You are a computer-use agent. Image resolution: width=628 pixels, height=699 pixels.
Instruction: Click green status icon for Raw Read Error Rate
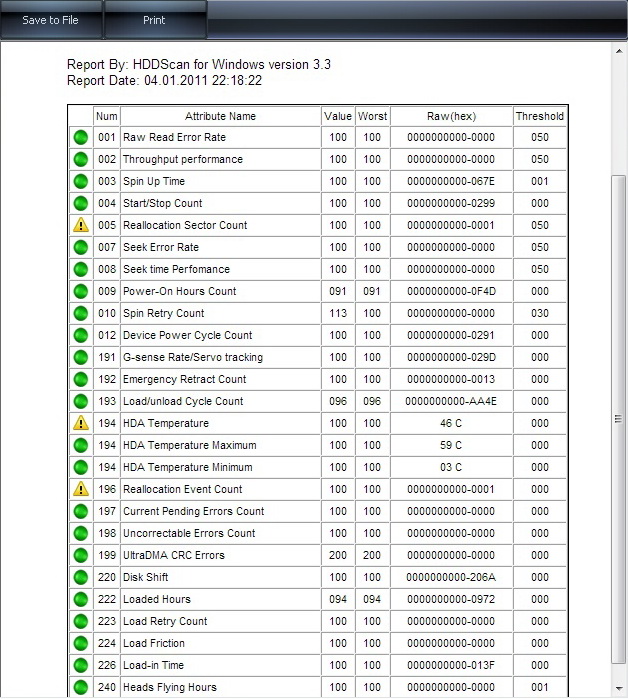(81, 138)
